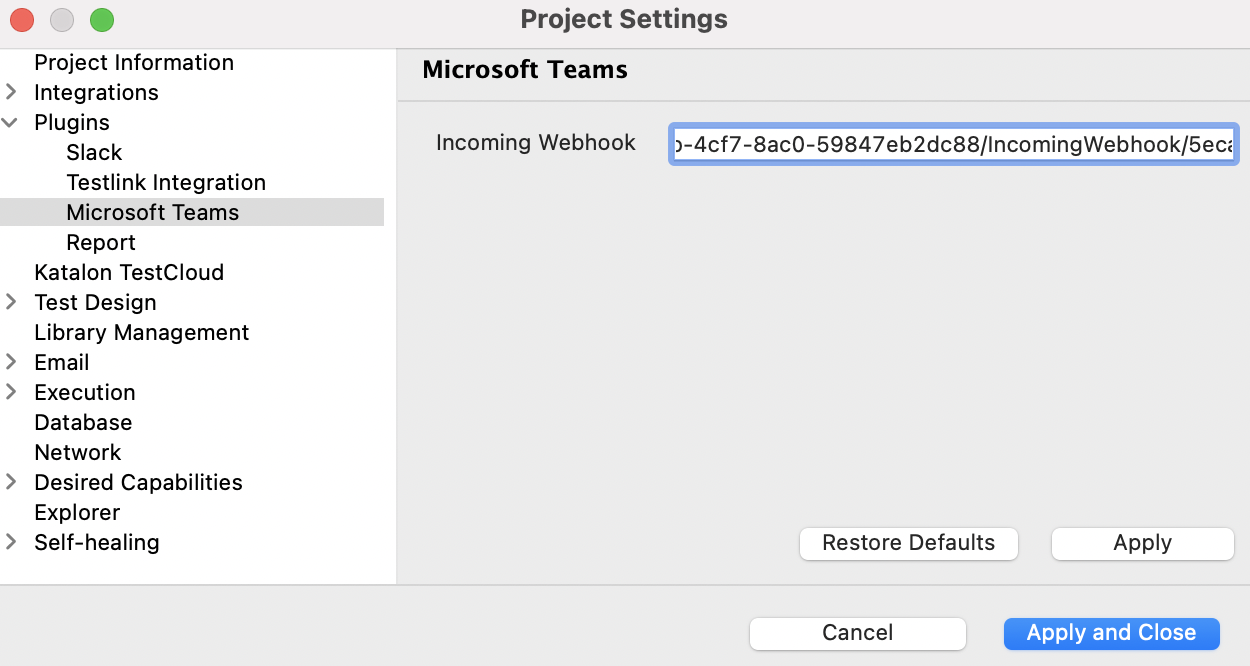Select Testlink Integration settings

166,182
